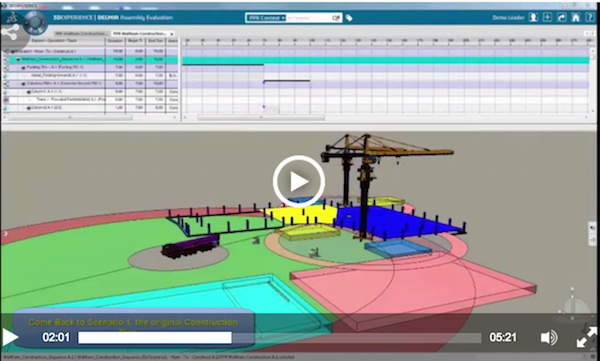600x361 pixels.
Task: Click the row icon beside Scenario1 row
Action: (6, 51)
